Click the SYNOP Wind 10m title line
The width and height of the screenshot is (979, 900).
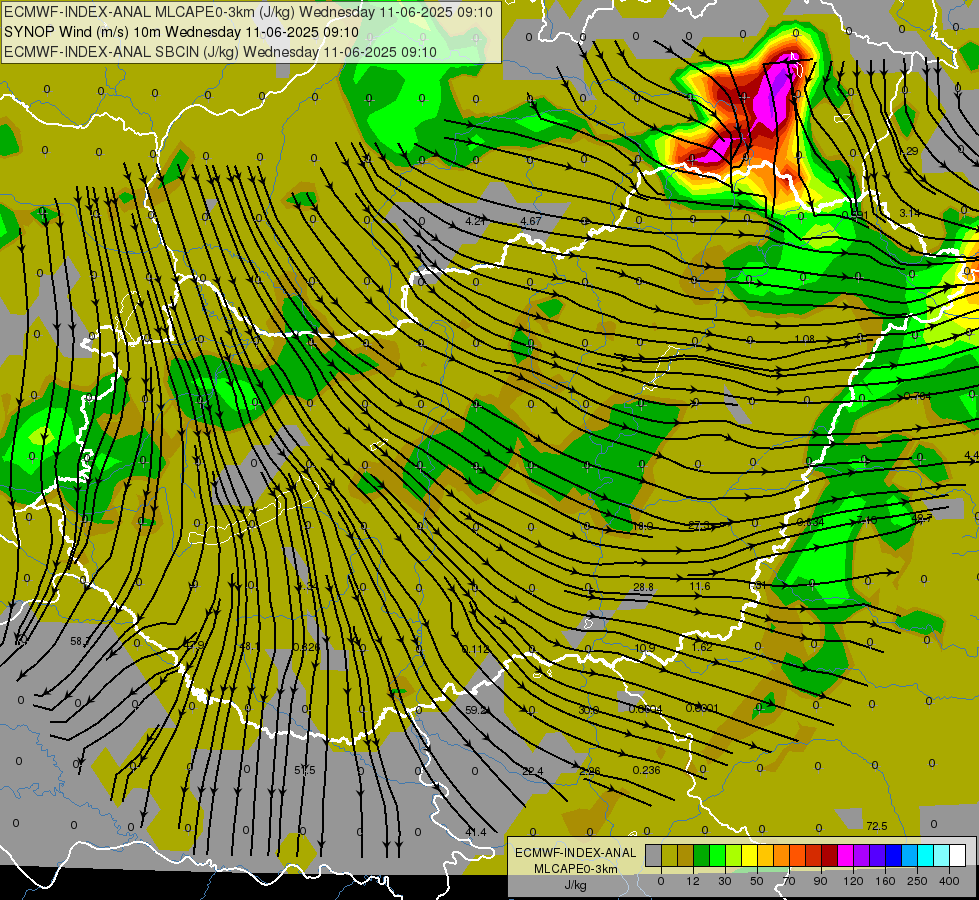pyautogui.click(x=181, y=32)
